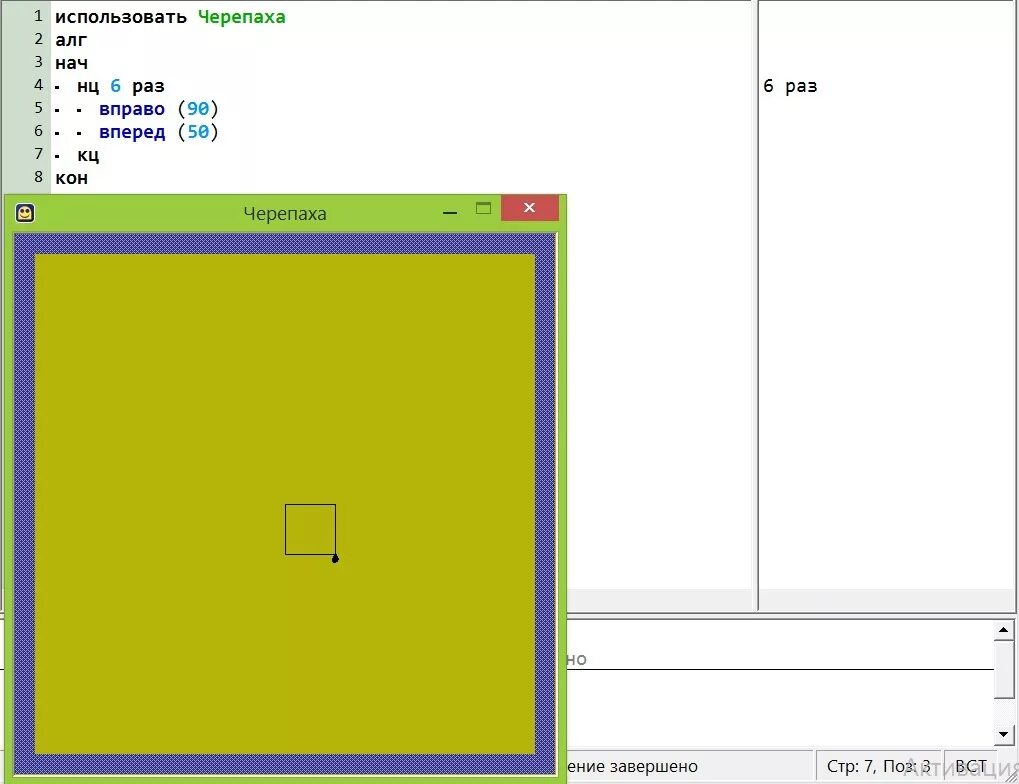Click the loop count 6 in code
Viewport: 1019px width, 784px height.
click(x=116, y=86)
